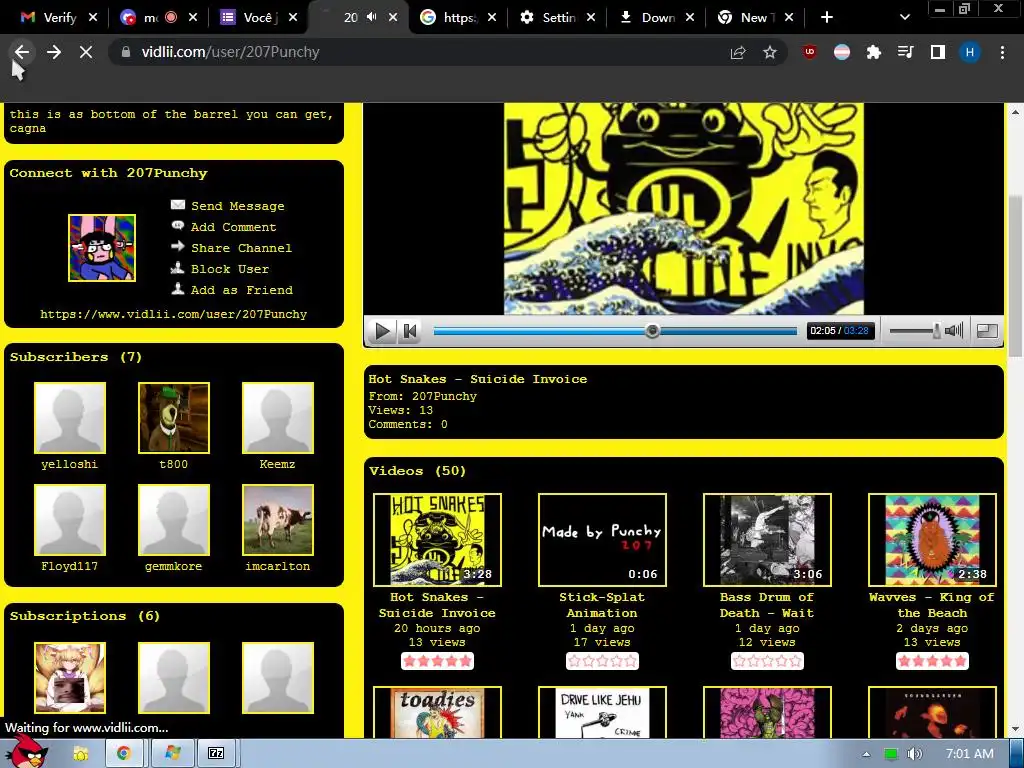1024x768 pixels.
Task: Open Hot Snakes Suicide Invoice thumbnail
Action: [x=438, y=540]
